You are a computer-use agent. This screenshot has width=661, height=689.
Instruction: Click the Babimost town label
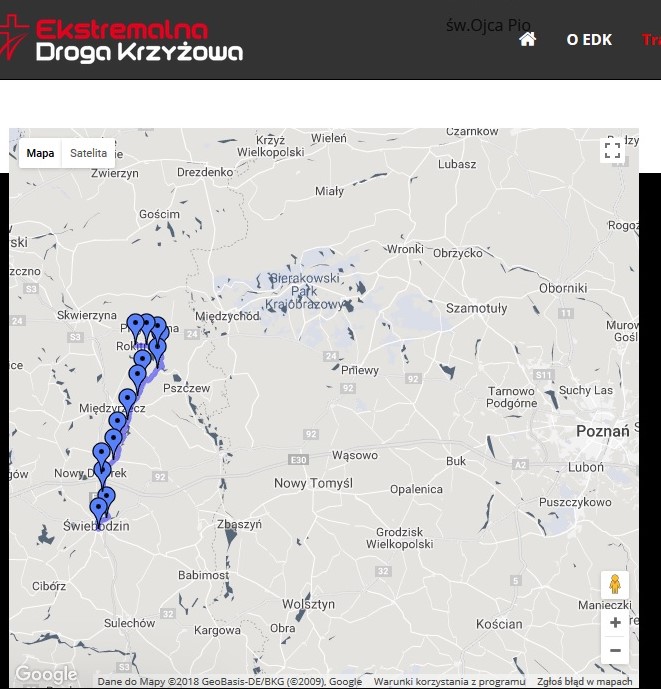click(203, 575)
